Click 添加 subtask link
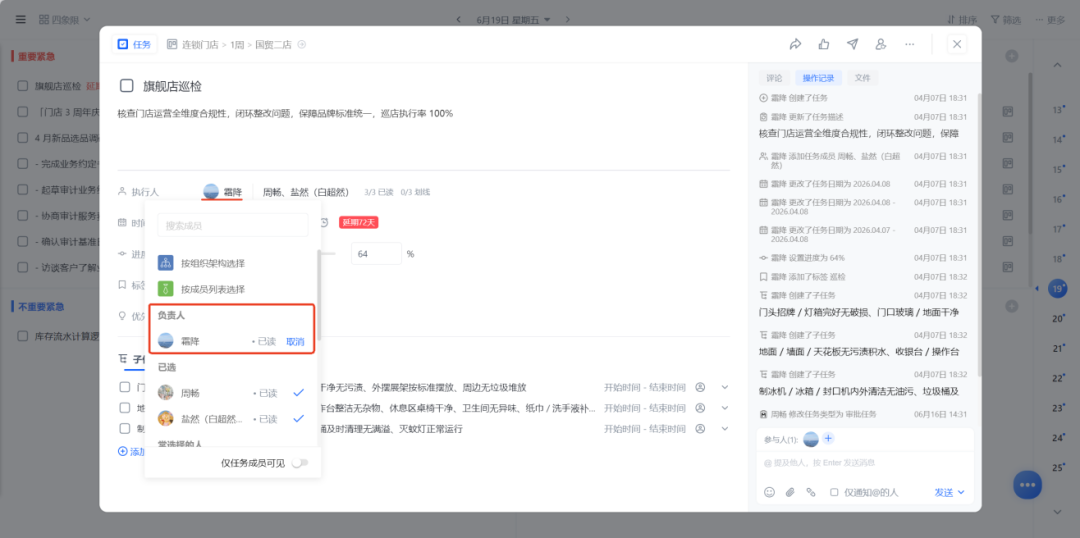 tap(132, 452)
